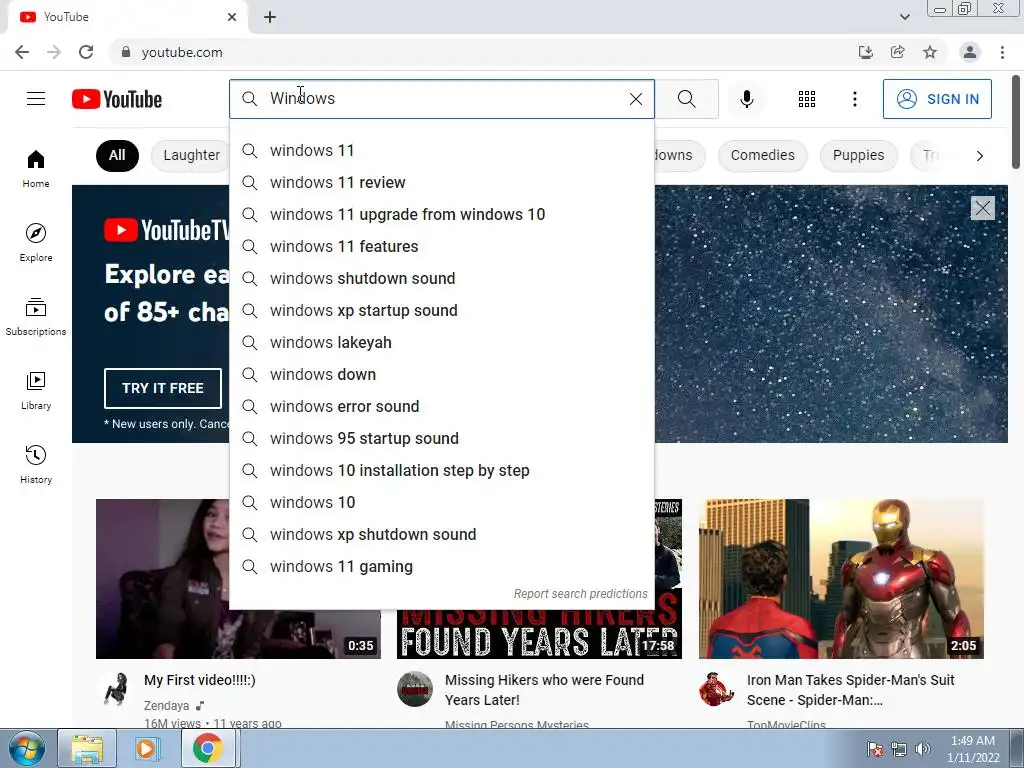Choose suggestion "windows xp shutdown sound"

[441, 534]
